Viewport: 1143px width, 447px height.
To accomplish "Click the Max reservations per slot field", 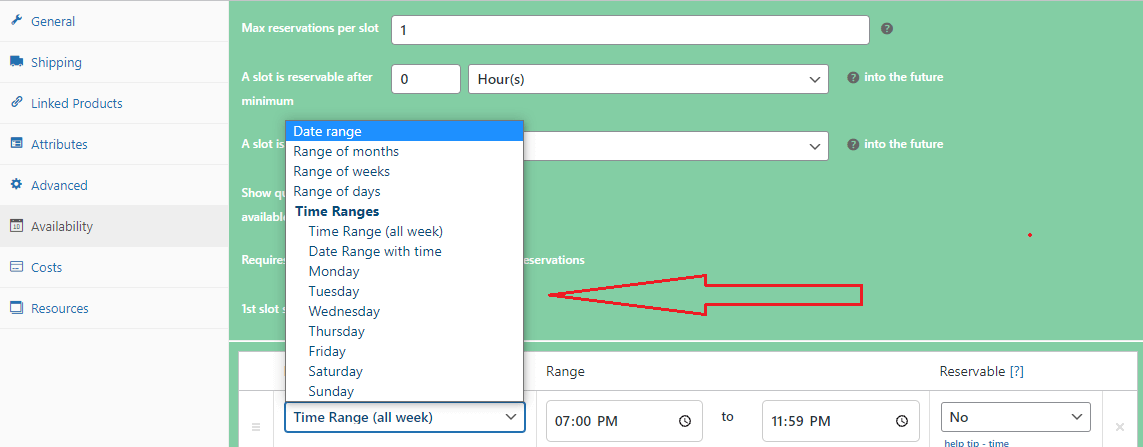I will tap(630, 30).
